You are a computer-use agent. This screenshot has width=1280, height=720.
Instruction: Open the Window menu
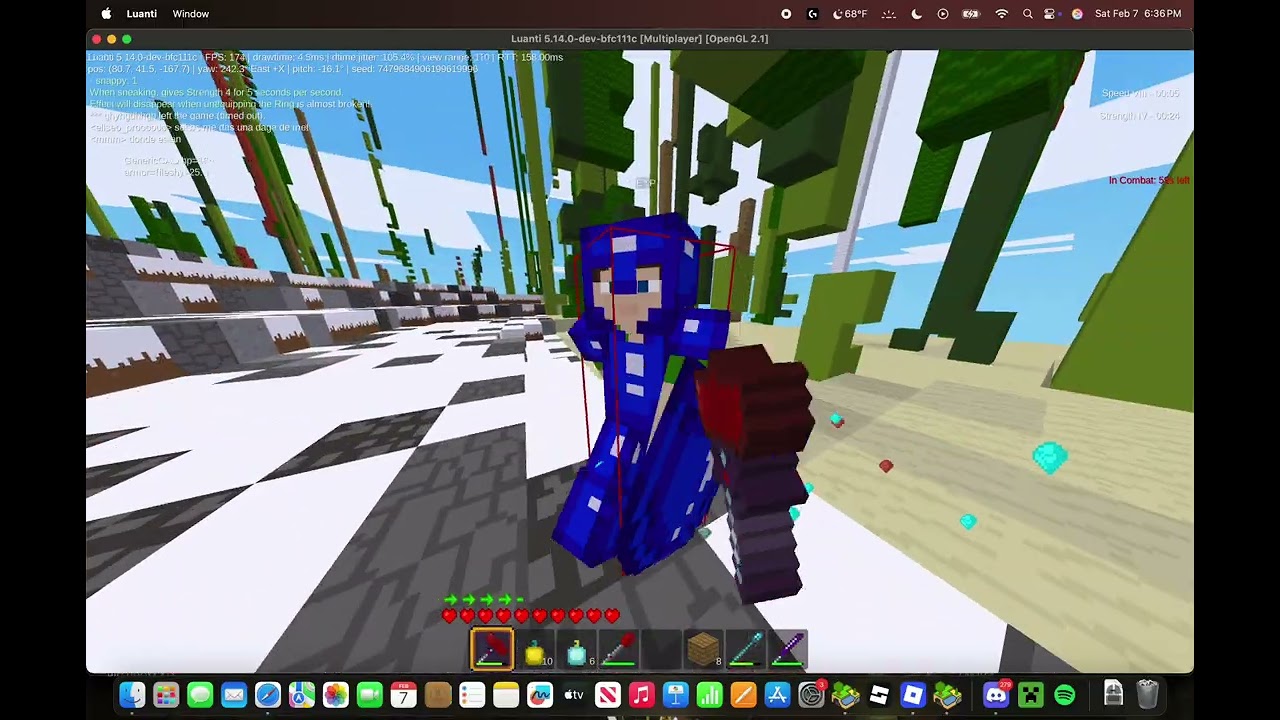(190, 14)
